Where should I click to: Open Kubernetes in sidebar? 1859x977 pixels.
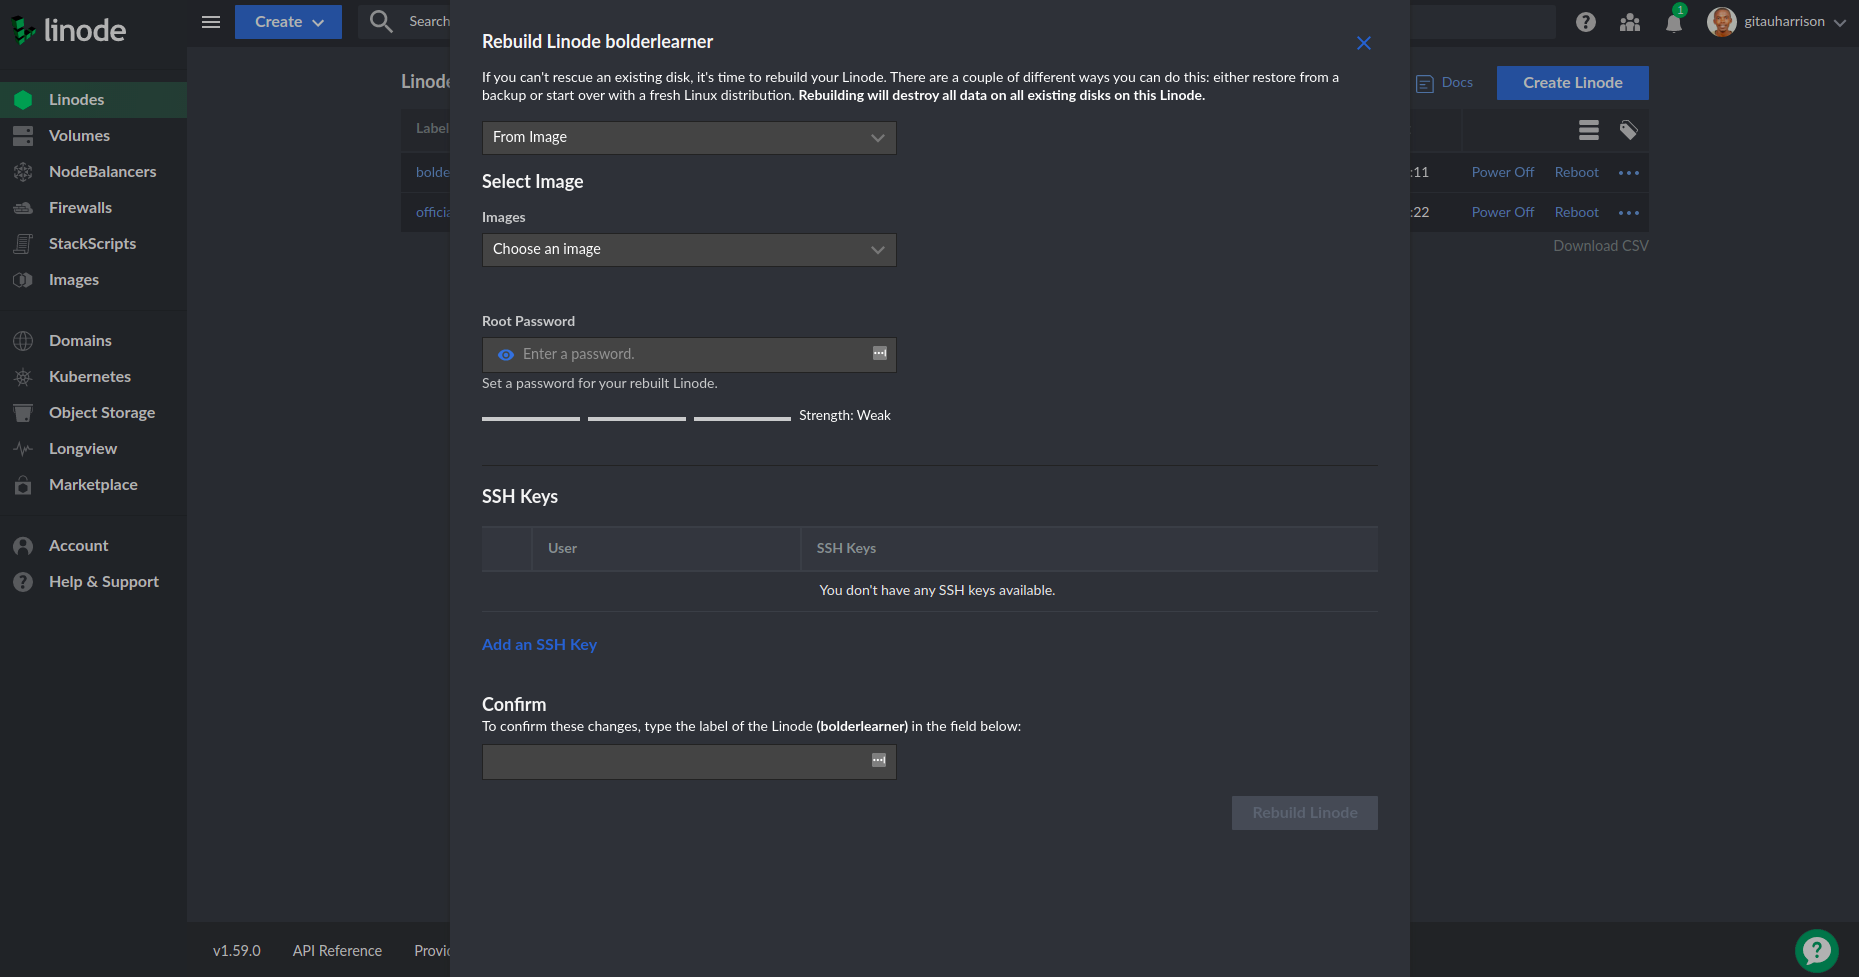point(93,377)
